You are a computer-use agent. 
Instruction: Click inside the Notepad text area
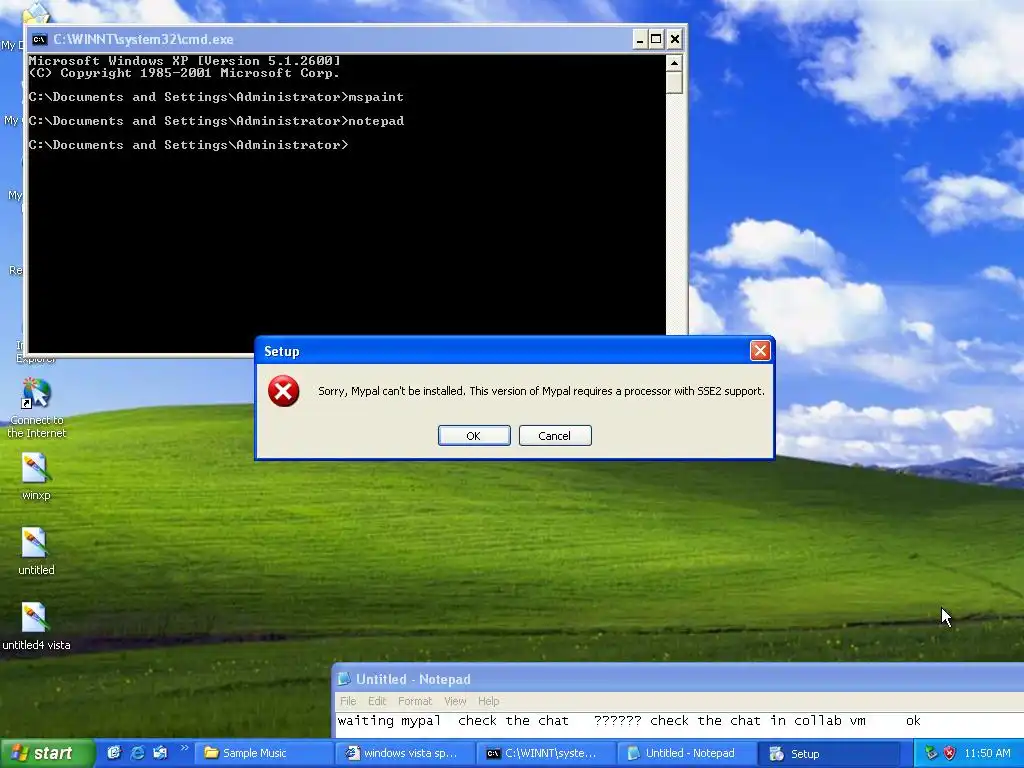(x=679, y=724)
